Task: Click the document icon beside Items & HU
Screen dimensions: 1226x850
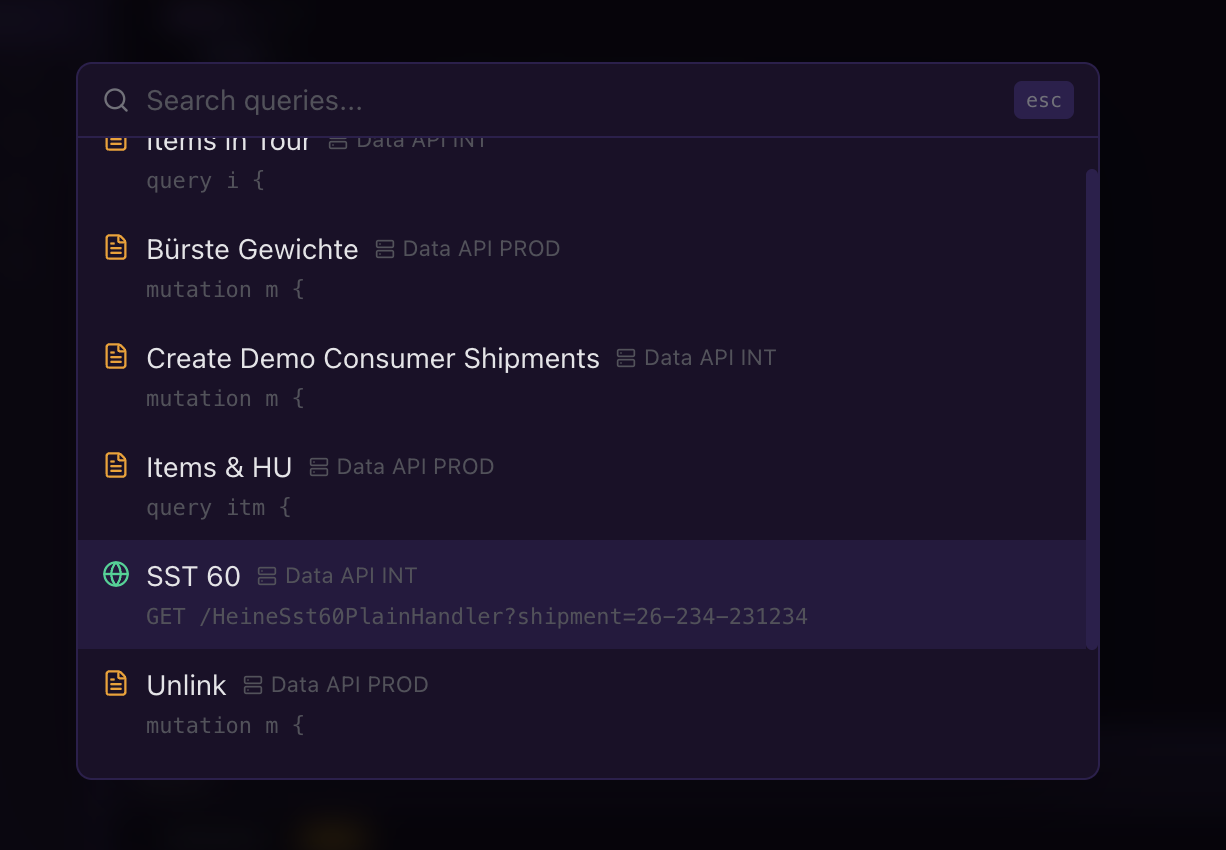Action: click(117, 464)
